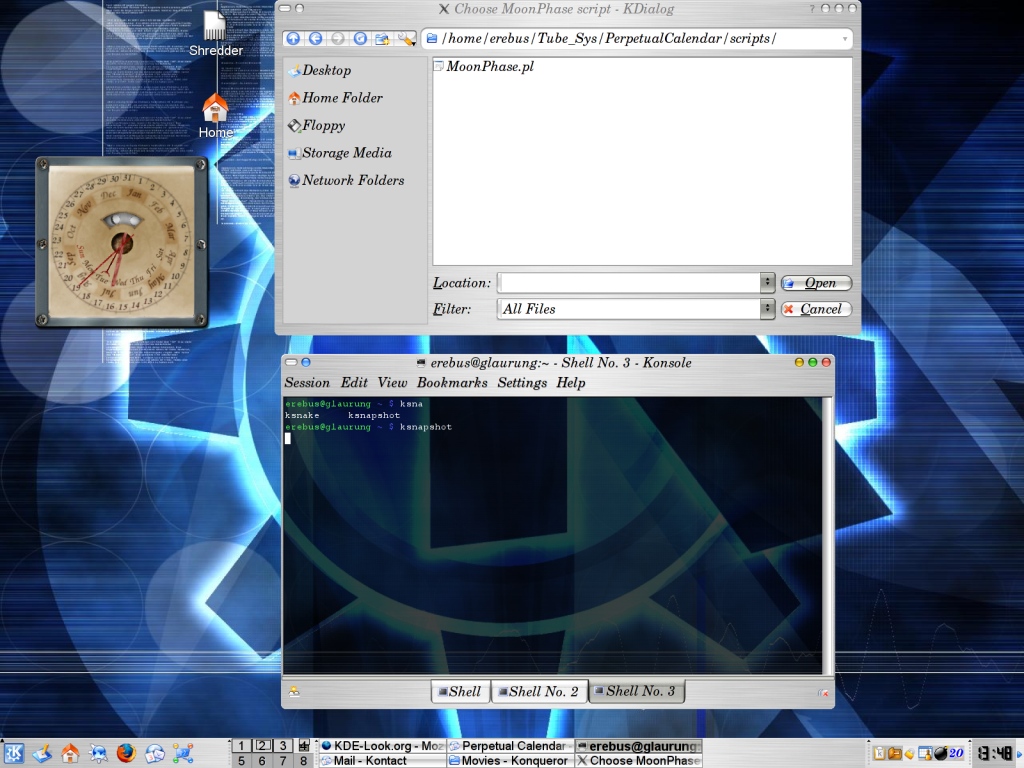Click the Location input field
The height and width of the screenshot is (768, 1024).
(x=628, y=283)
